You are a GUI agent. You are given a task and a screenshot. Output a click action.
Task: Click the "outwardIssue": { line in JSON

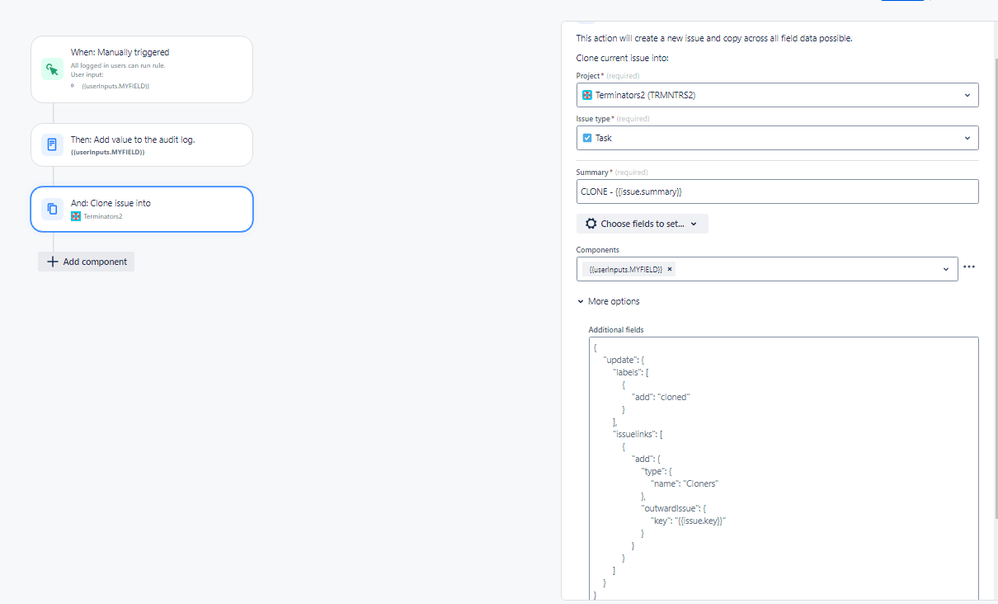673,509
